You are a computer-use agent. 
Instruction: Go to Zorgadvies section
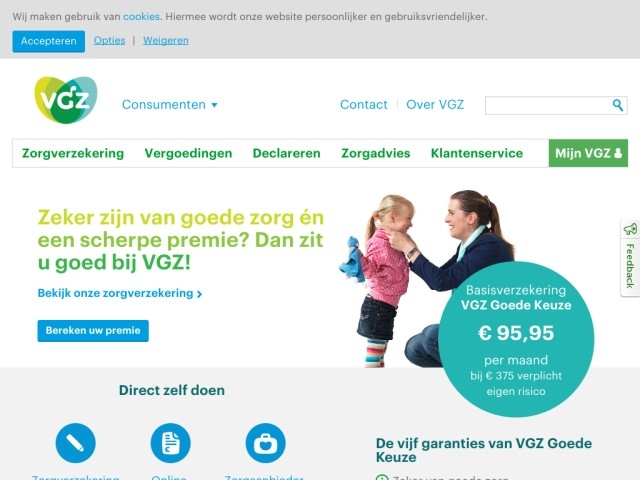(x=376, y=153)
